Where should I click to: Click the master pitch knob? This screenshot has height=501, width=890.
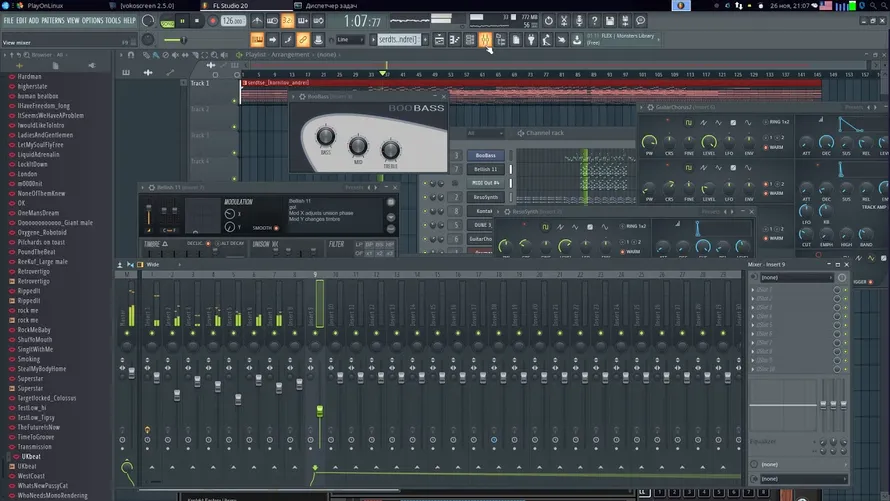point(148,39)
